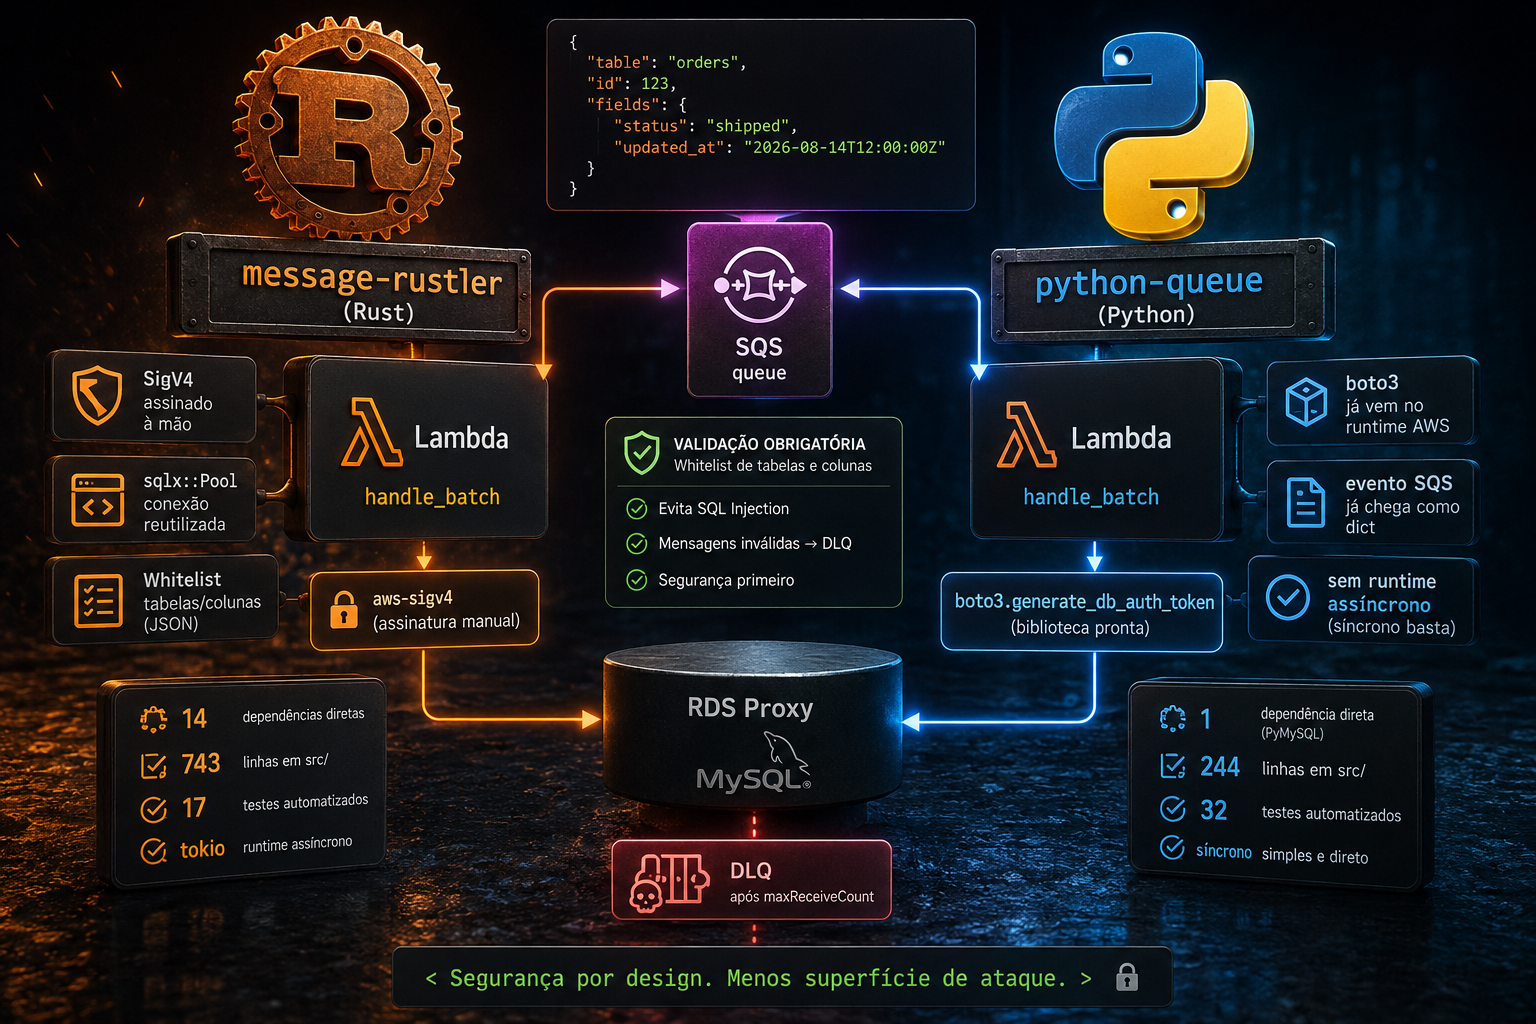The width and height of the screenshot is (1536, 1024).
Task: Click the evento SQS document icon
Action: coord(1305,502)
